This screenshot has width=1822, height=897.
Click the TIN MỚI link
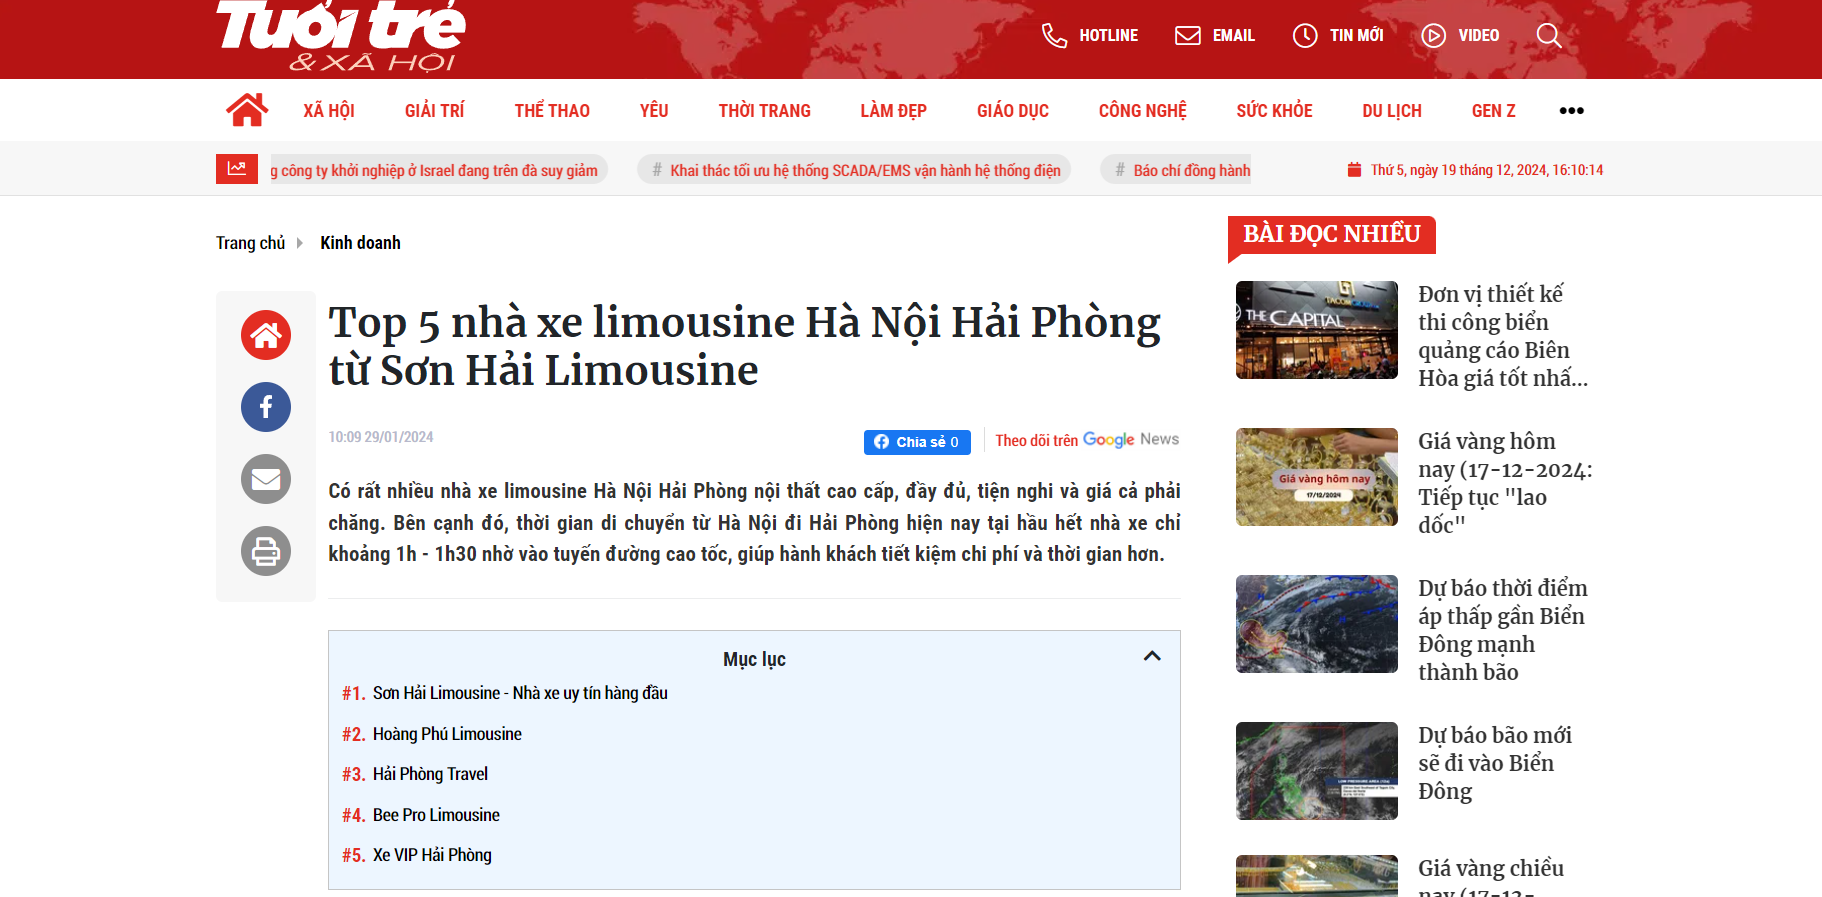click(x=1357, y=36)
